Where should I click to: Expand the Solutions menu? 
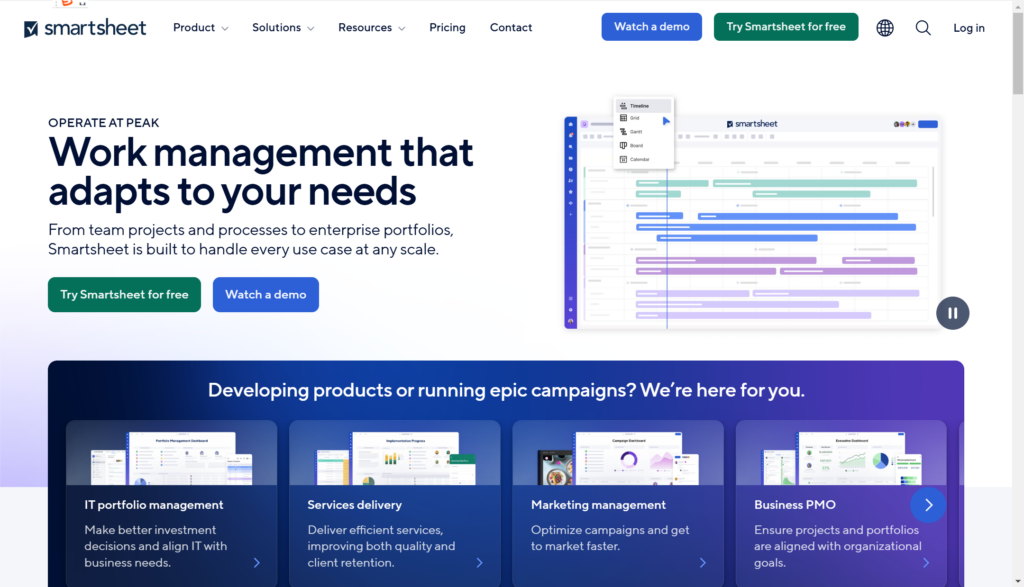283,27
